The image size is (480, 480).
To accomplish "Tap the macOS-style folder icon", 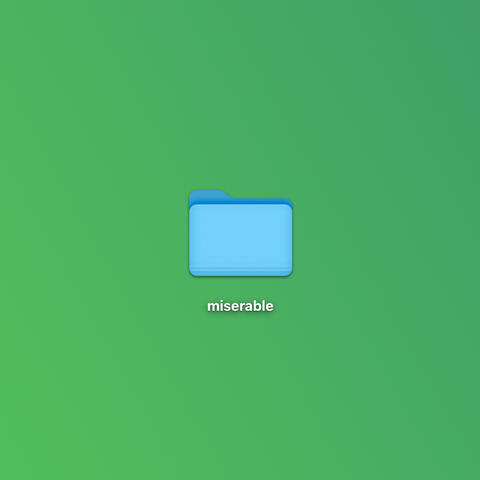I will (x=241, y=233).
